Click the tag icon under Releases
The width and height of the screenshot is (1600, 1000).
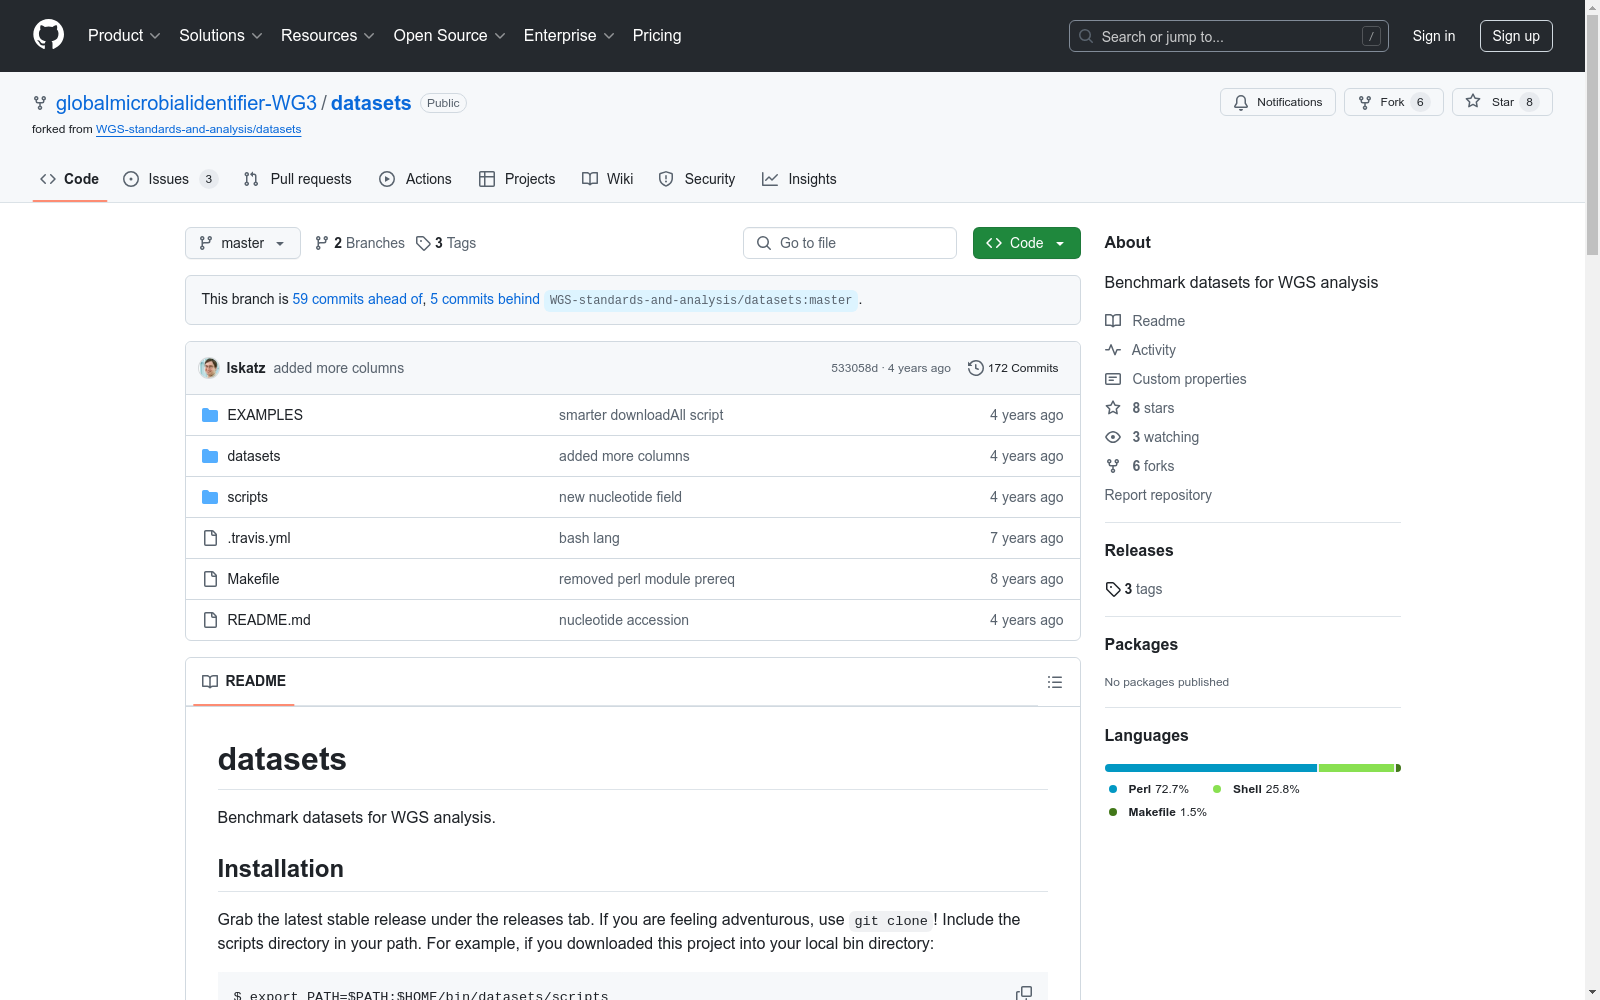[x=1113, y=589]
